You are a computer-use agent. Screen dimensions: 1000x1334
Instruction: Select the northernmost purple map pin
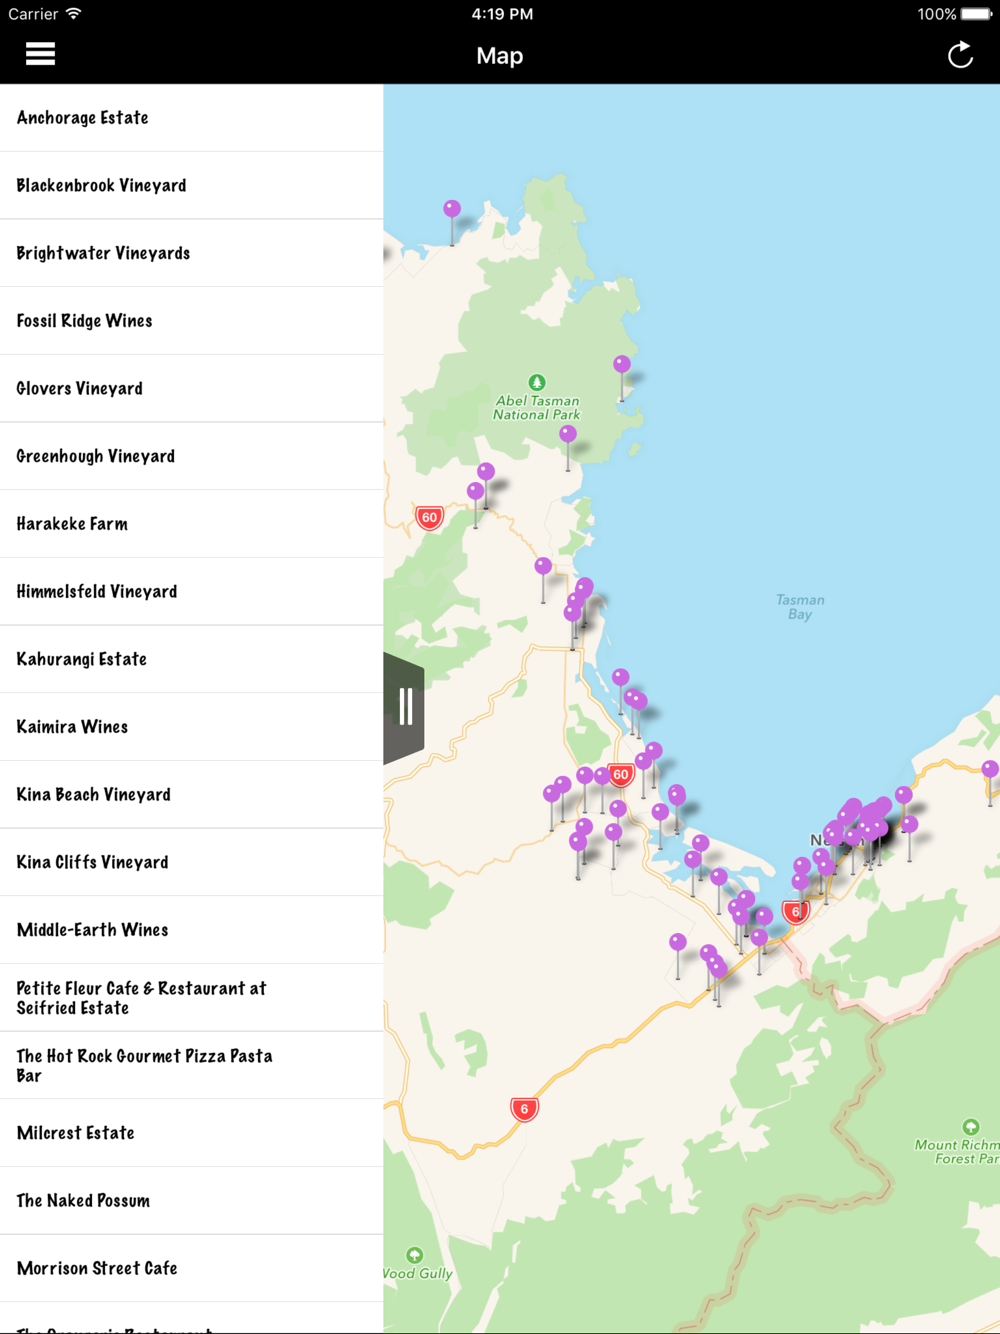[452, 209]
